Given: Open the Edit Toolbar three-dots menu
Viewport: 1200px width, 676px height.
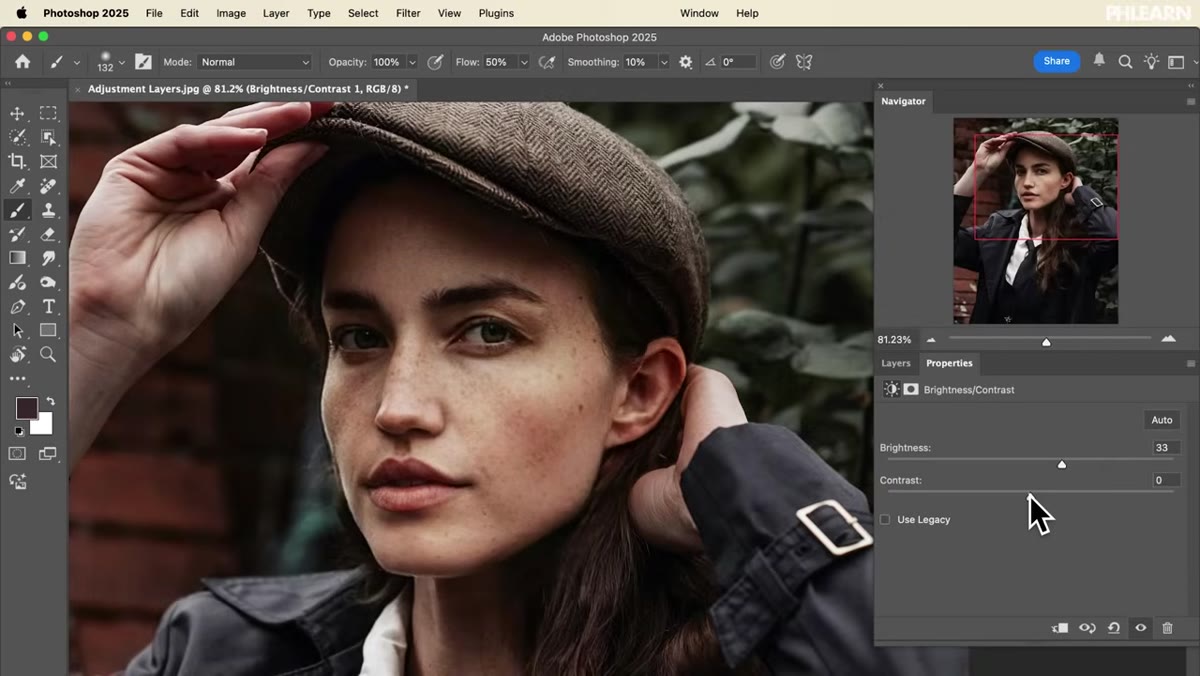Looking at the screenshot, I should coord(17,379).
